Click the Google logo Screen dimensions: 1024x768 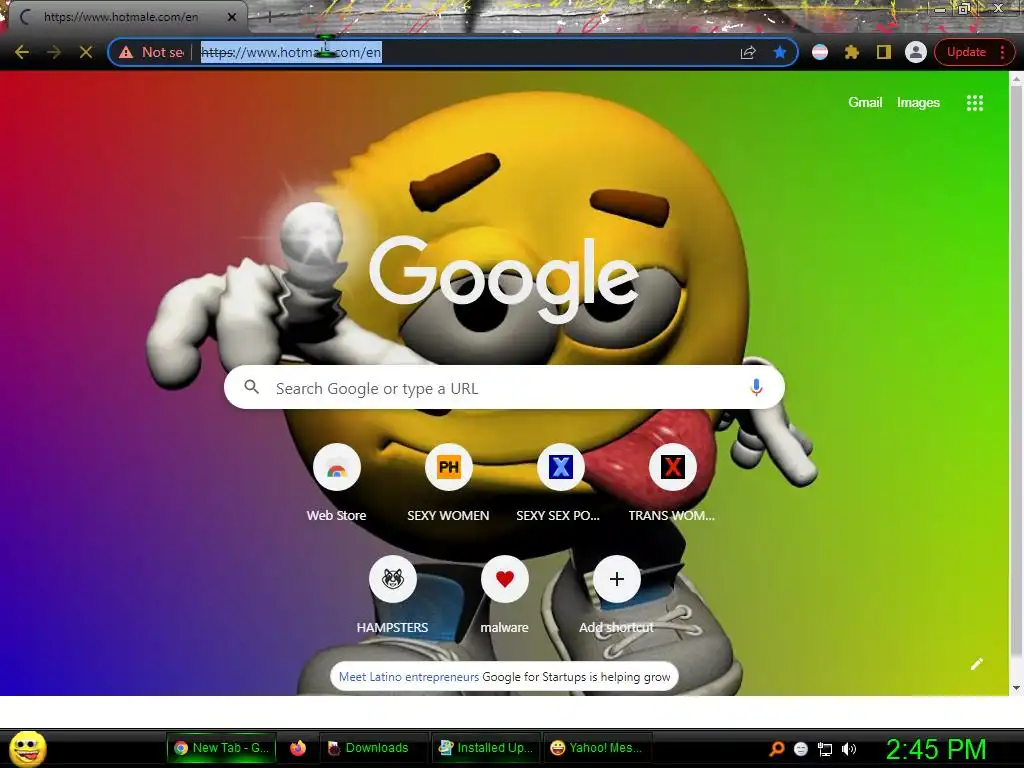504,280
